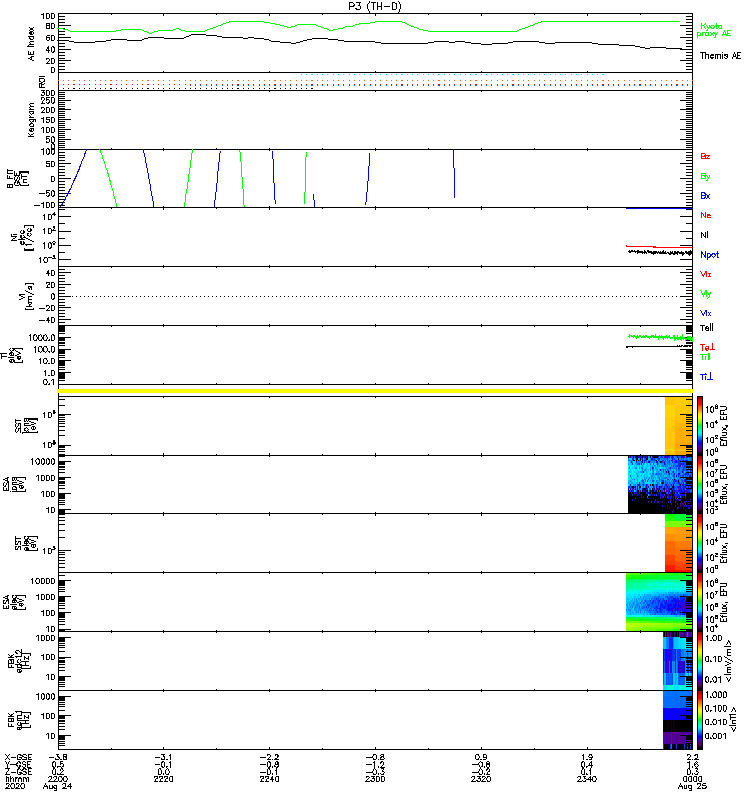Click the AE Index y-axis label

pos(31,42)
